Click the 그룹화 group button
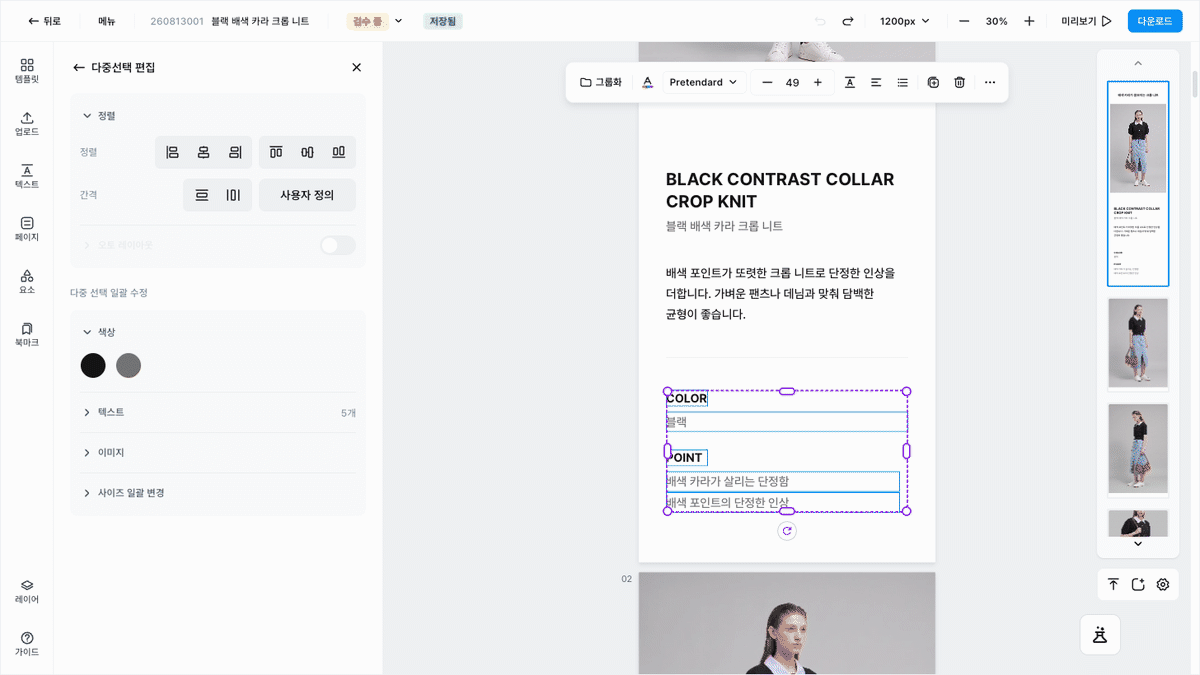The height and width of the screenshot is (675, 1200). point(601,82)
